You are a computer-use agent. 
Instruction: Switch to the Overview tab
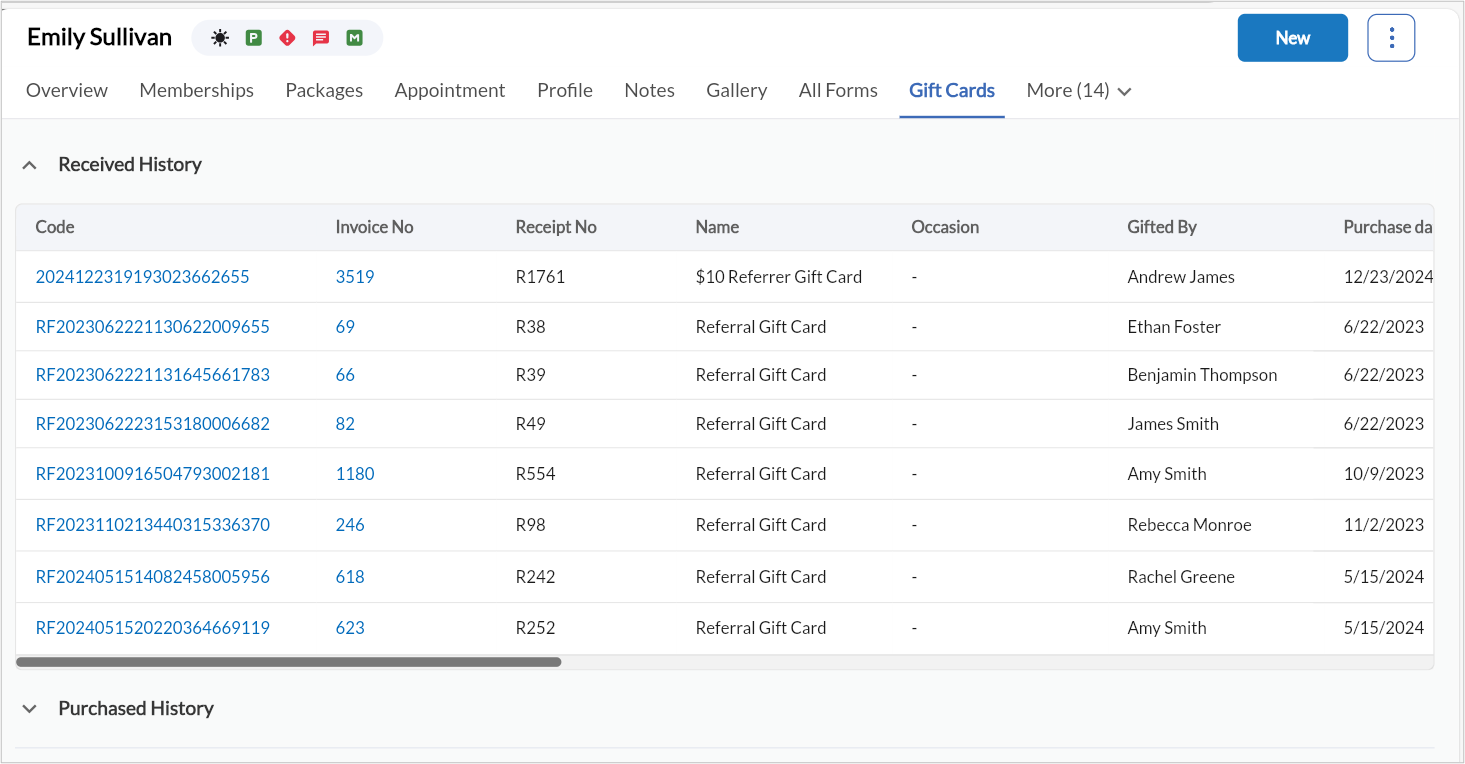[67, 91]
